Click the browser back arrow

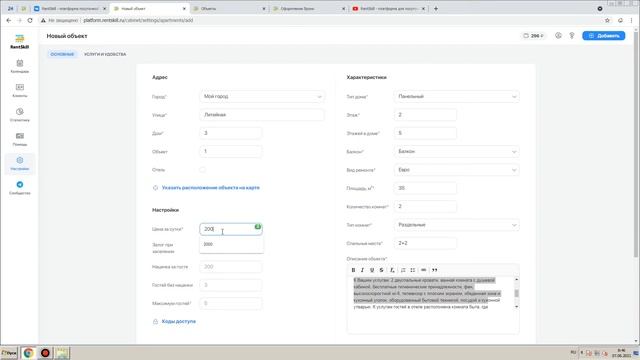[x=9, y=20]
